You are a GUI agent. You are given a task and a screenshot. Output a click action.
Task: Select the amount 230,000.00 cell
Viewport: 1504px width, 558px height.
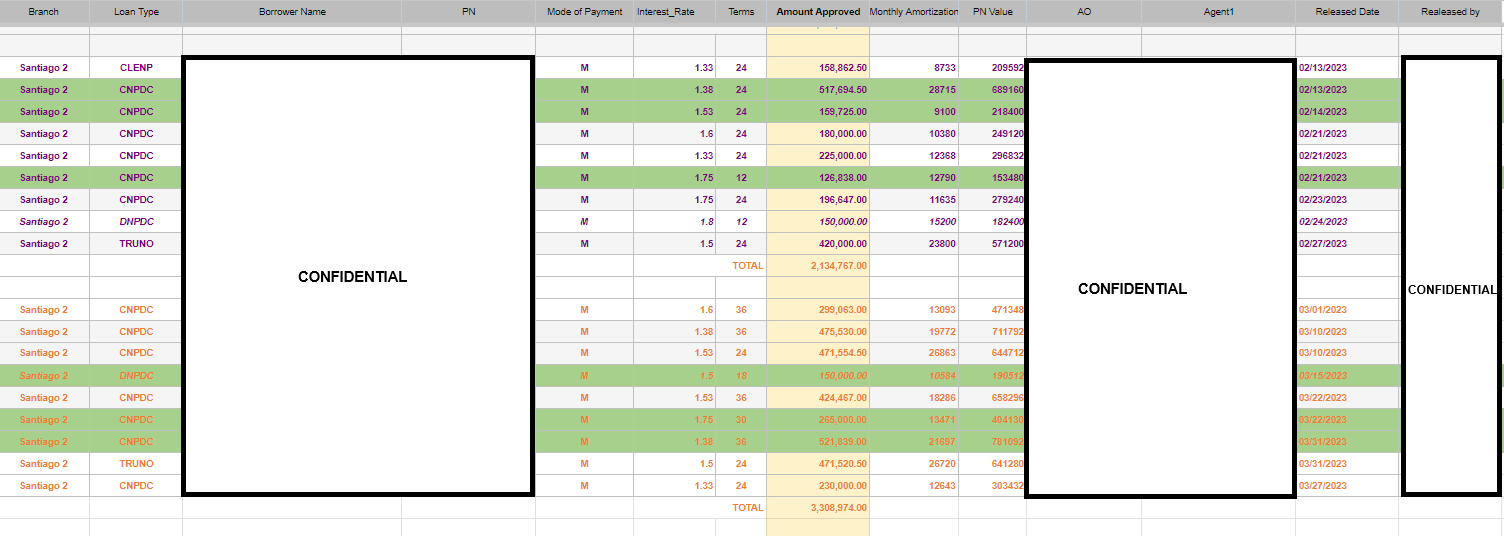point(818,486)
